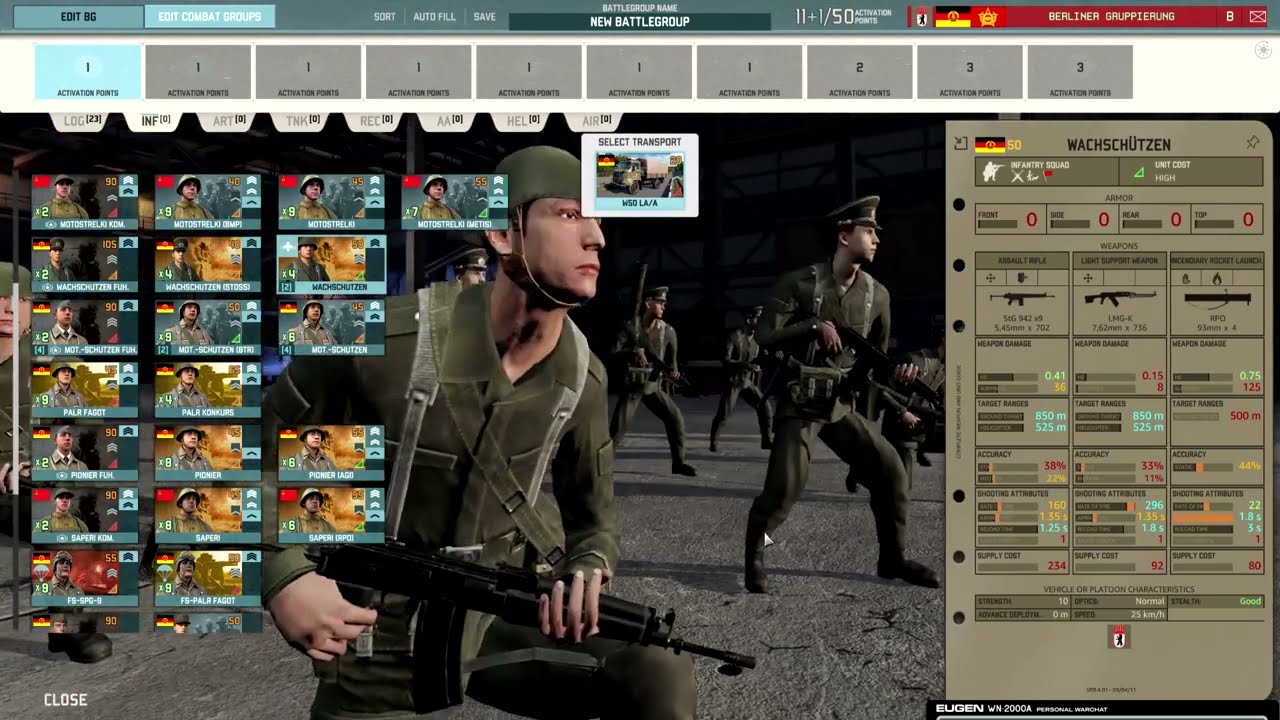This screenshot has width=1280, height=720.
Task: Select the highlighted 1 activation point slot
Action: coord(88,72)
